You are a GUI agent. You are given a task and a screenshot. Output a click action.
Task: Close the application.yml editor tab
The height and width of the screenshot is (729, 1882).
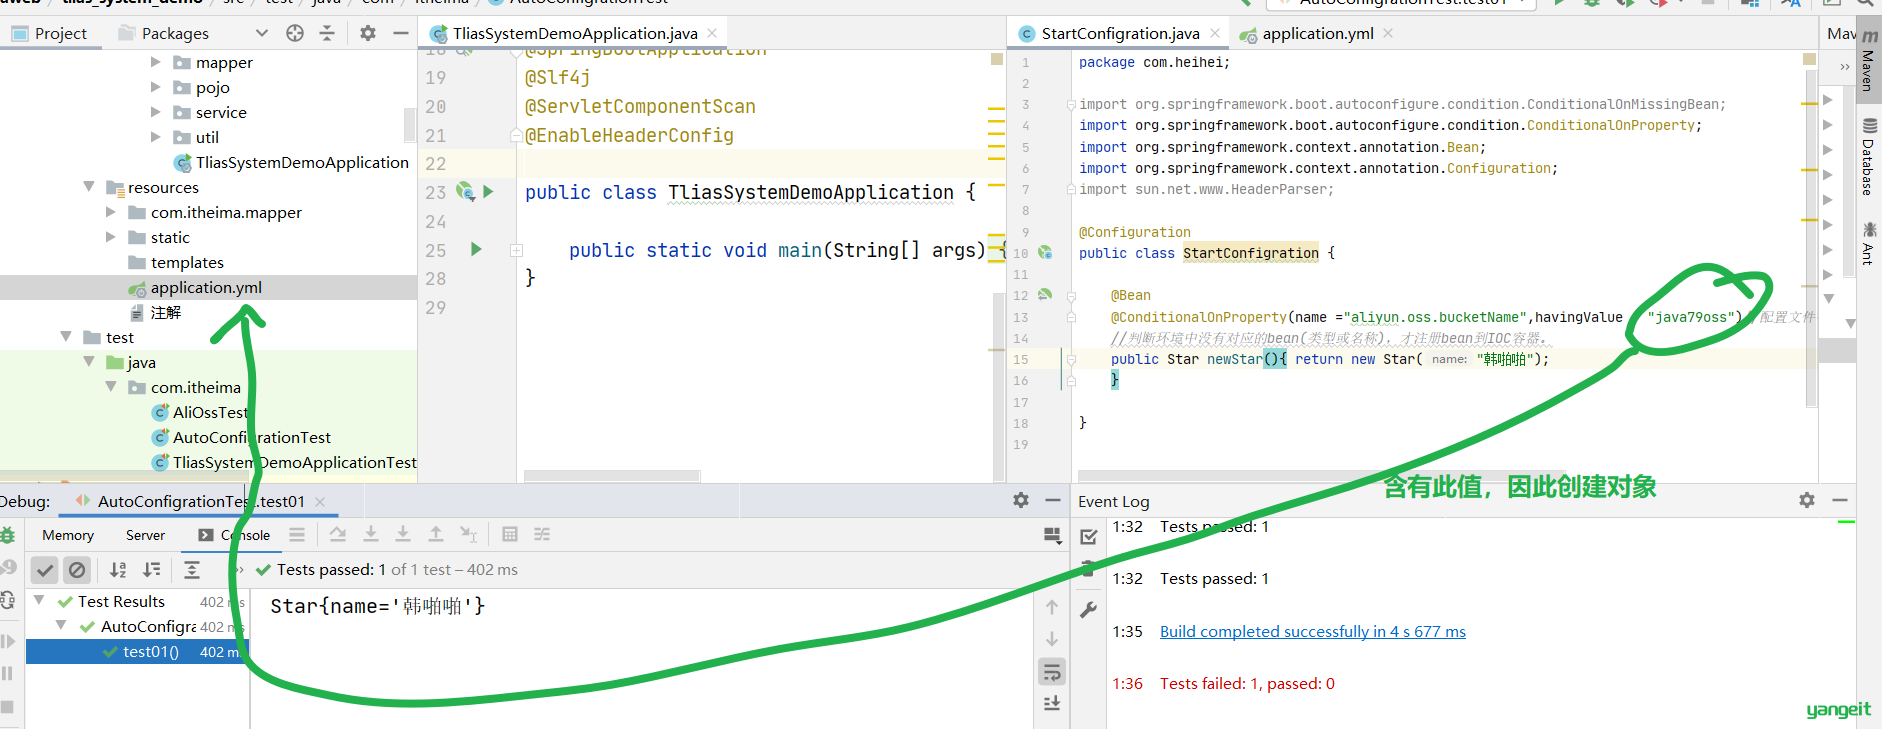[x=1388, y=33]
